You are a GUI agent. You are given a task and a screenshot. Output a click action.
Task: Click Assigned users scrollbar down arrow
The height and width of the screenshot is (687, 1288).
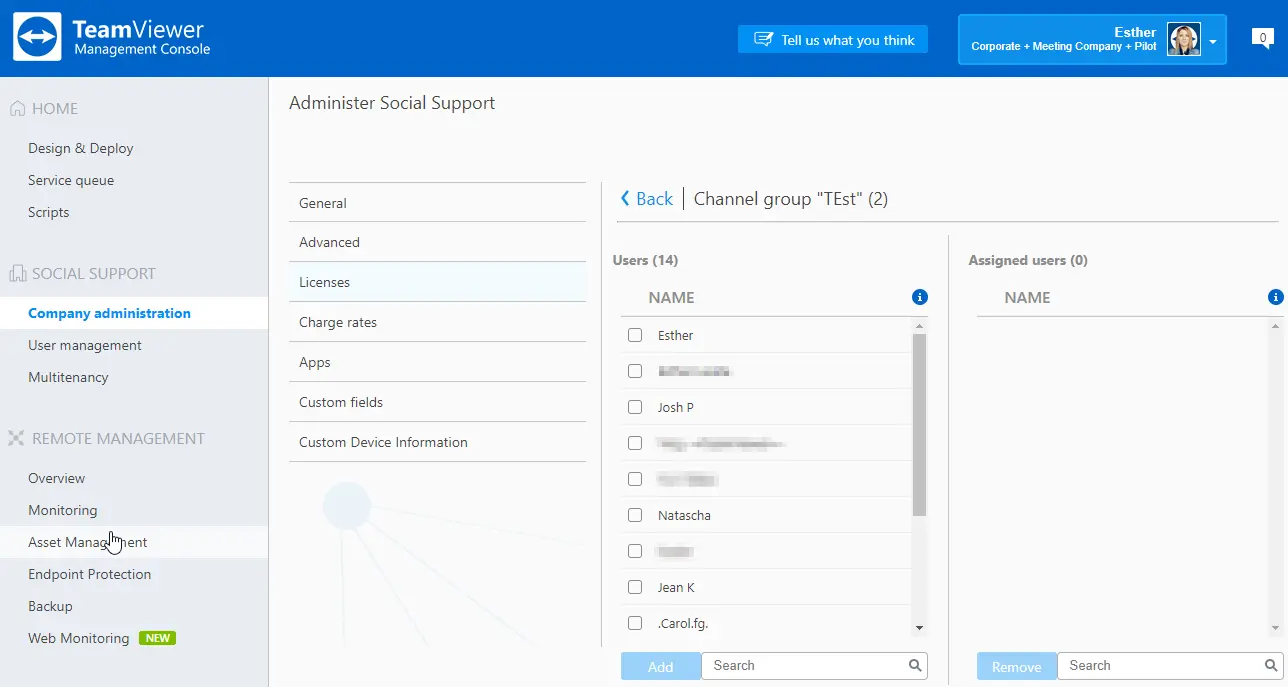[x=1275, y=627]
